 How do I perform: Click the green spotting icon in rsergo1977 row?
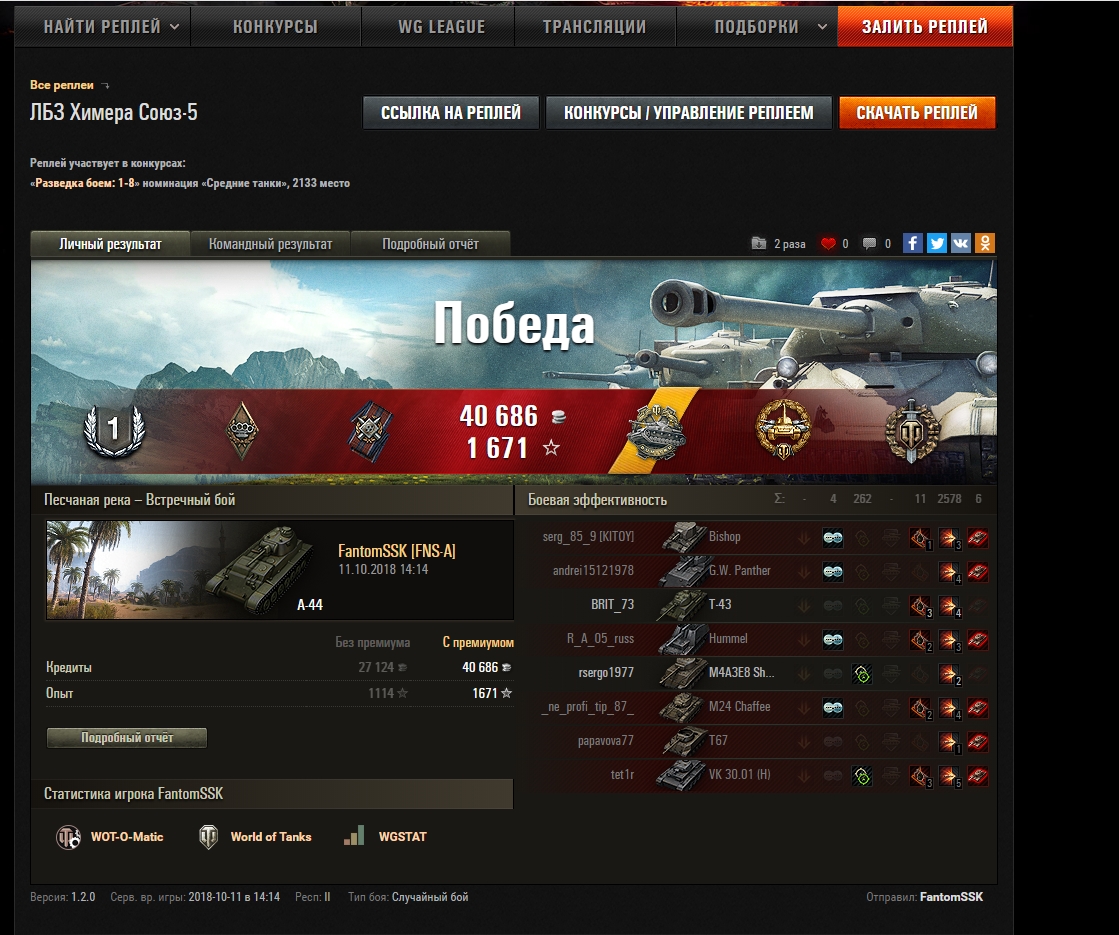coord(862,674)
